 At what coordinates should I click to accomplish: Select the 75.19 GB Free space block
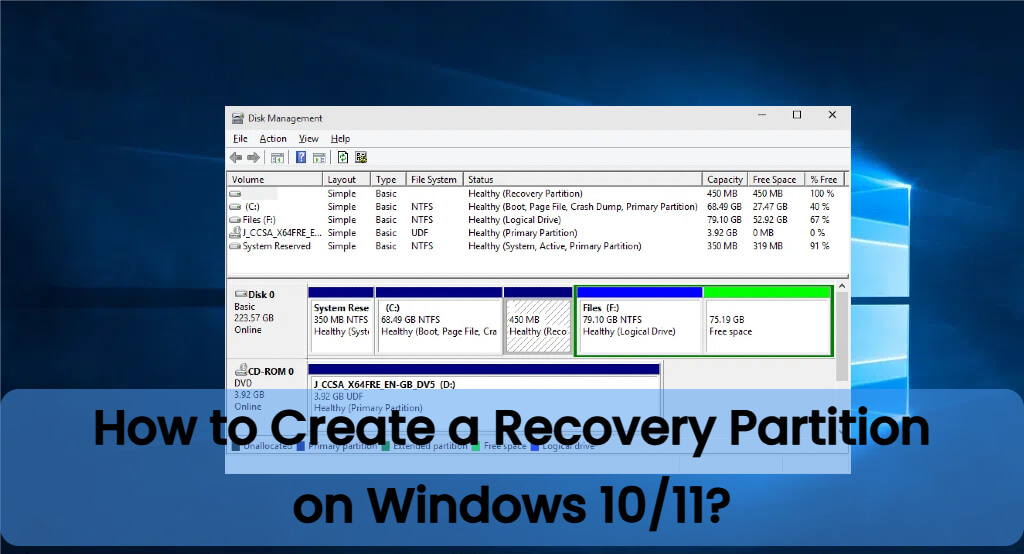pos(767,320)
